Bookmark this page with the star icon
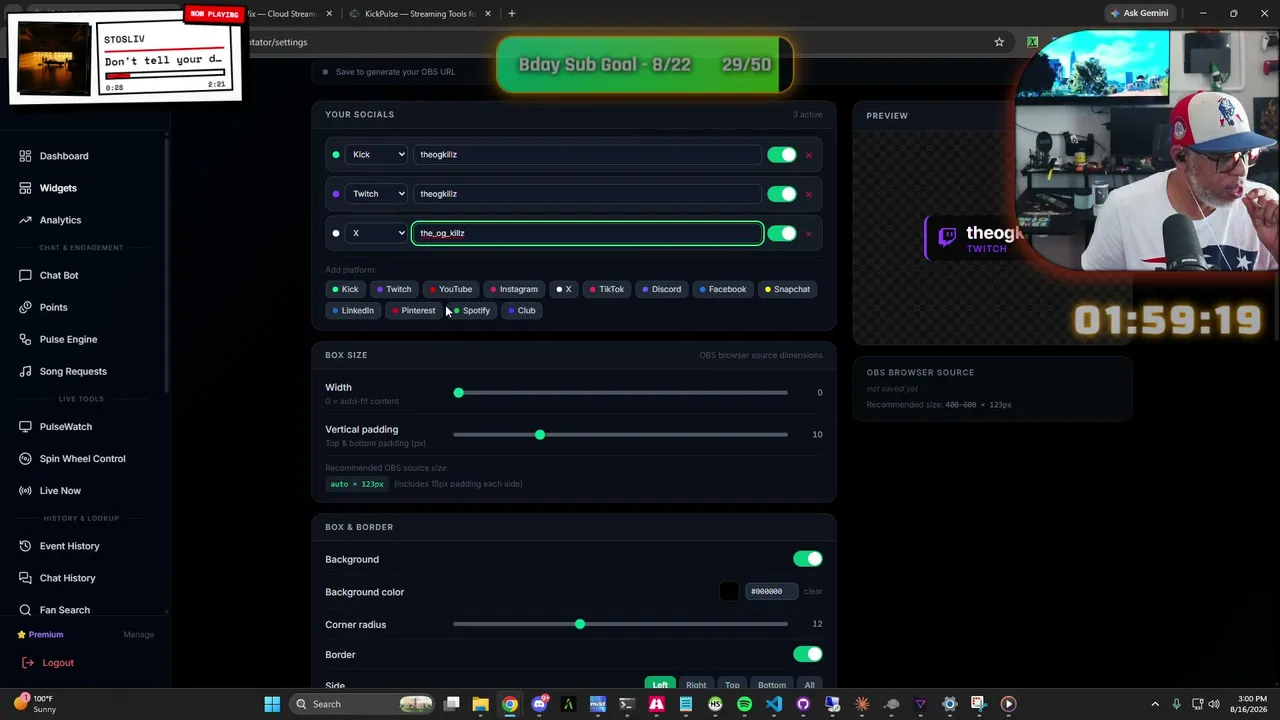 click(x=999, y=42)
